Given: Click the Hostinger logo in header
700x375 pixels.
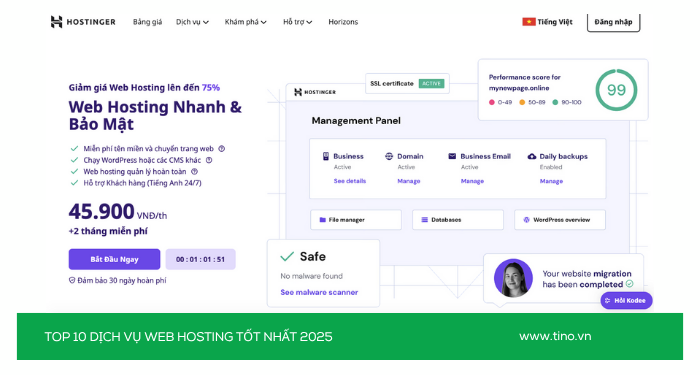Looking at the screenshot, I should point(83,21).
